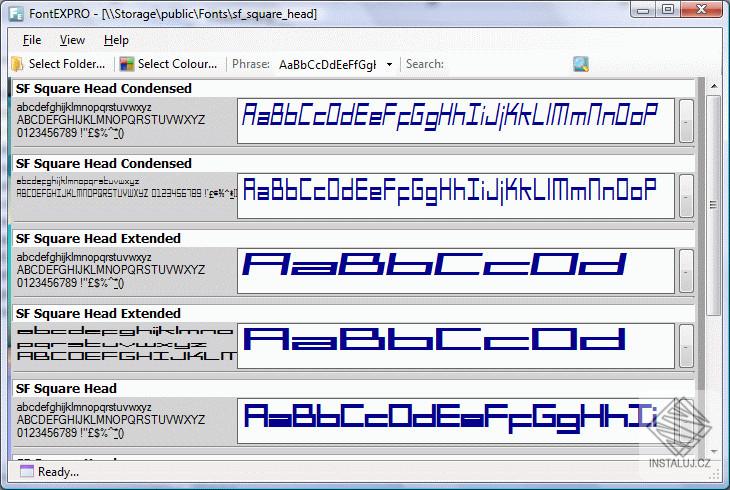Image resolution: width=730 pixels, height=490 pixels.
Task: Click the Select Colour palette icon
Action: [127, 64]
